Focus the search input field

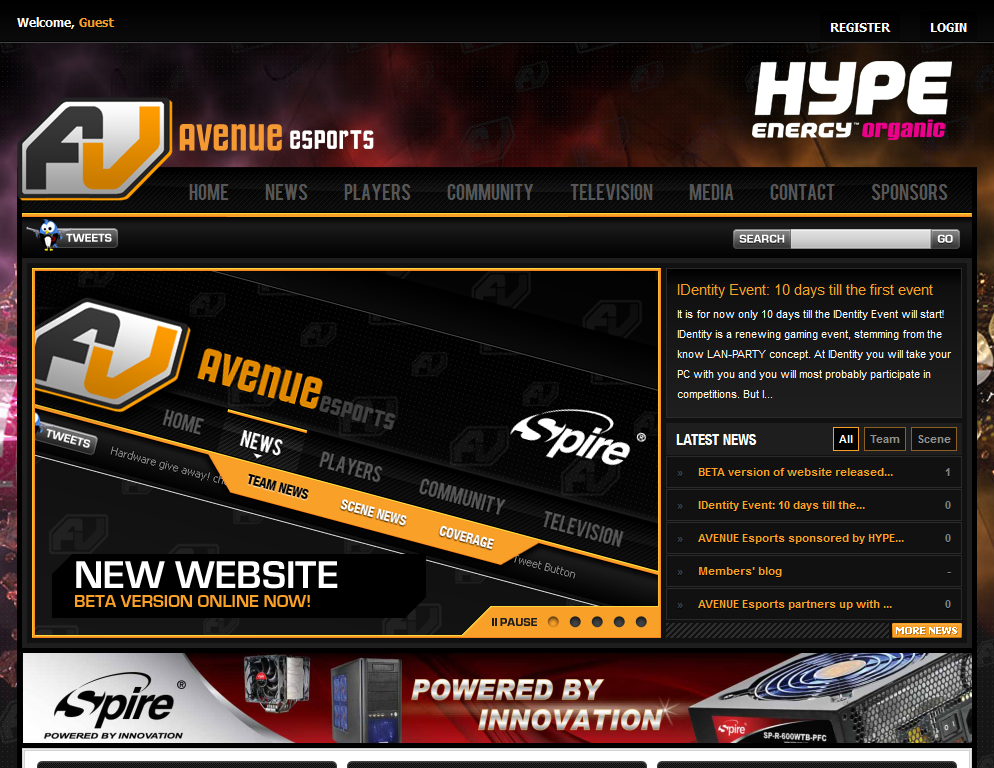point(860,239)
